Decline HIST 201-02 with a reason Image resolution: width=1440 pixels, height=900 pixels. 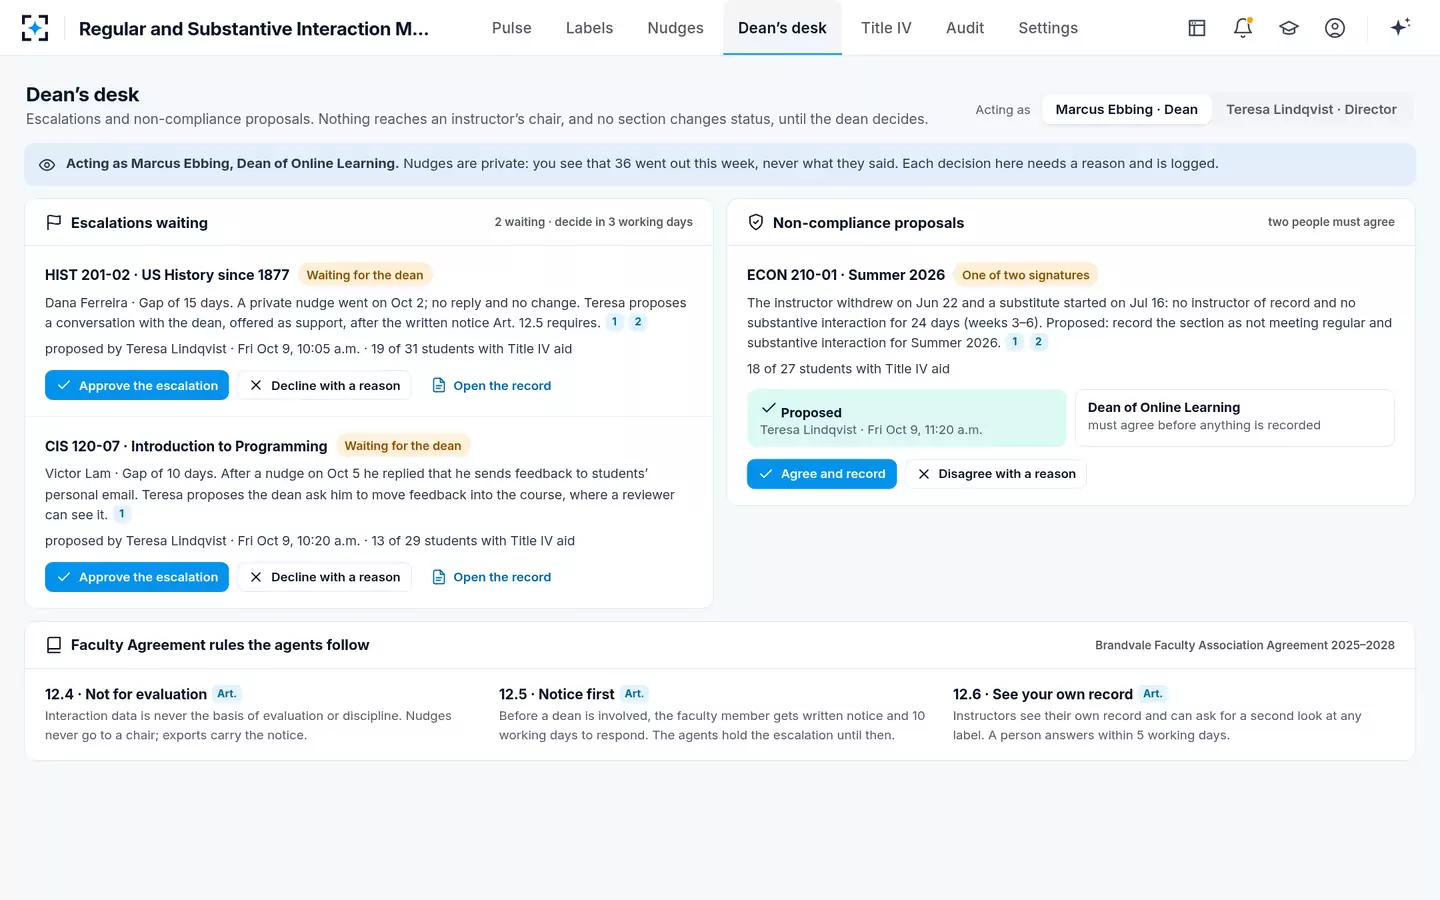pyautogui.click(x=324, y=385)
